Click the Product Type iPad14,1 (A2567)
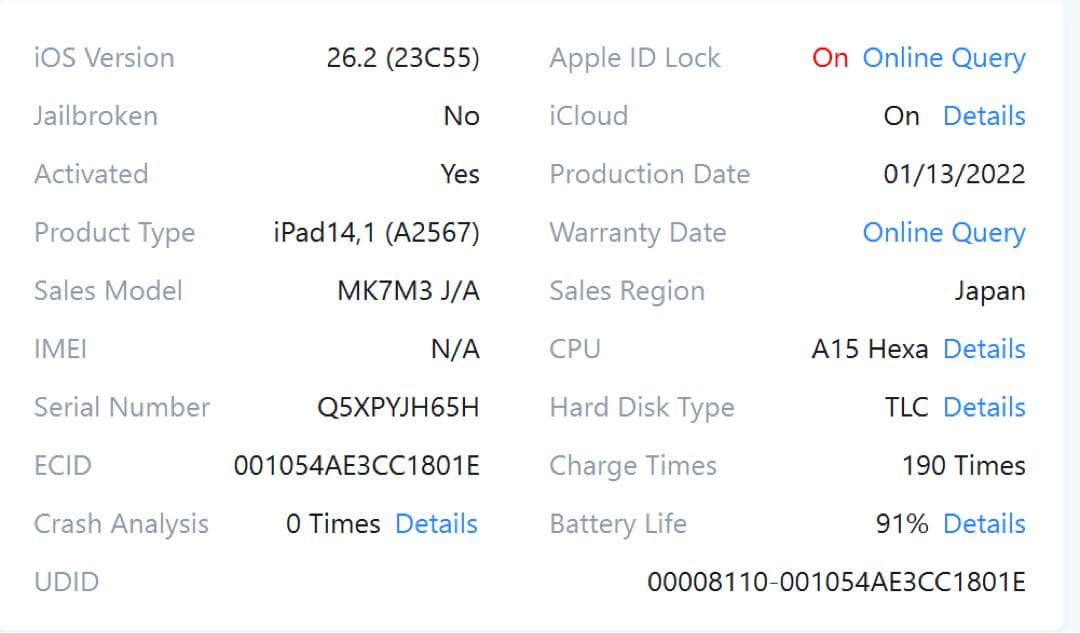Screen dimensions: 1080x633 click(x=378, y=232)
